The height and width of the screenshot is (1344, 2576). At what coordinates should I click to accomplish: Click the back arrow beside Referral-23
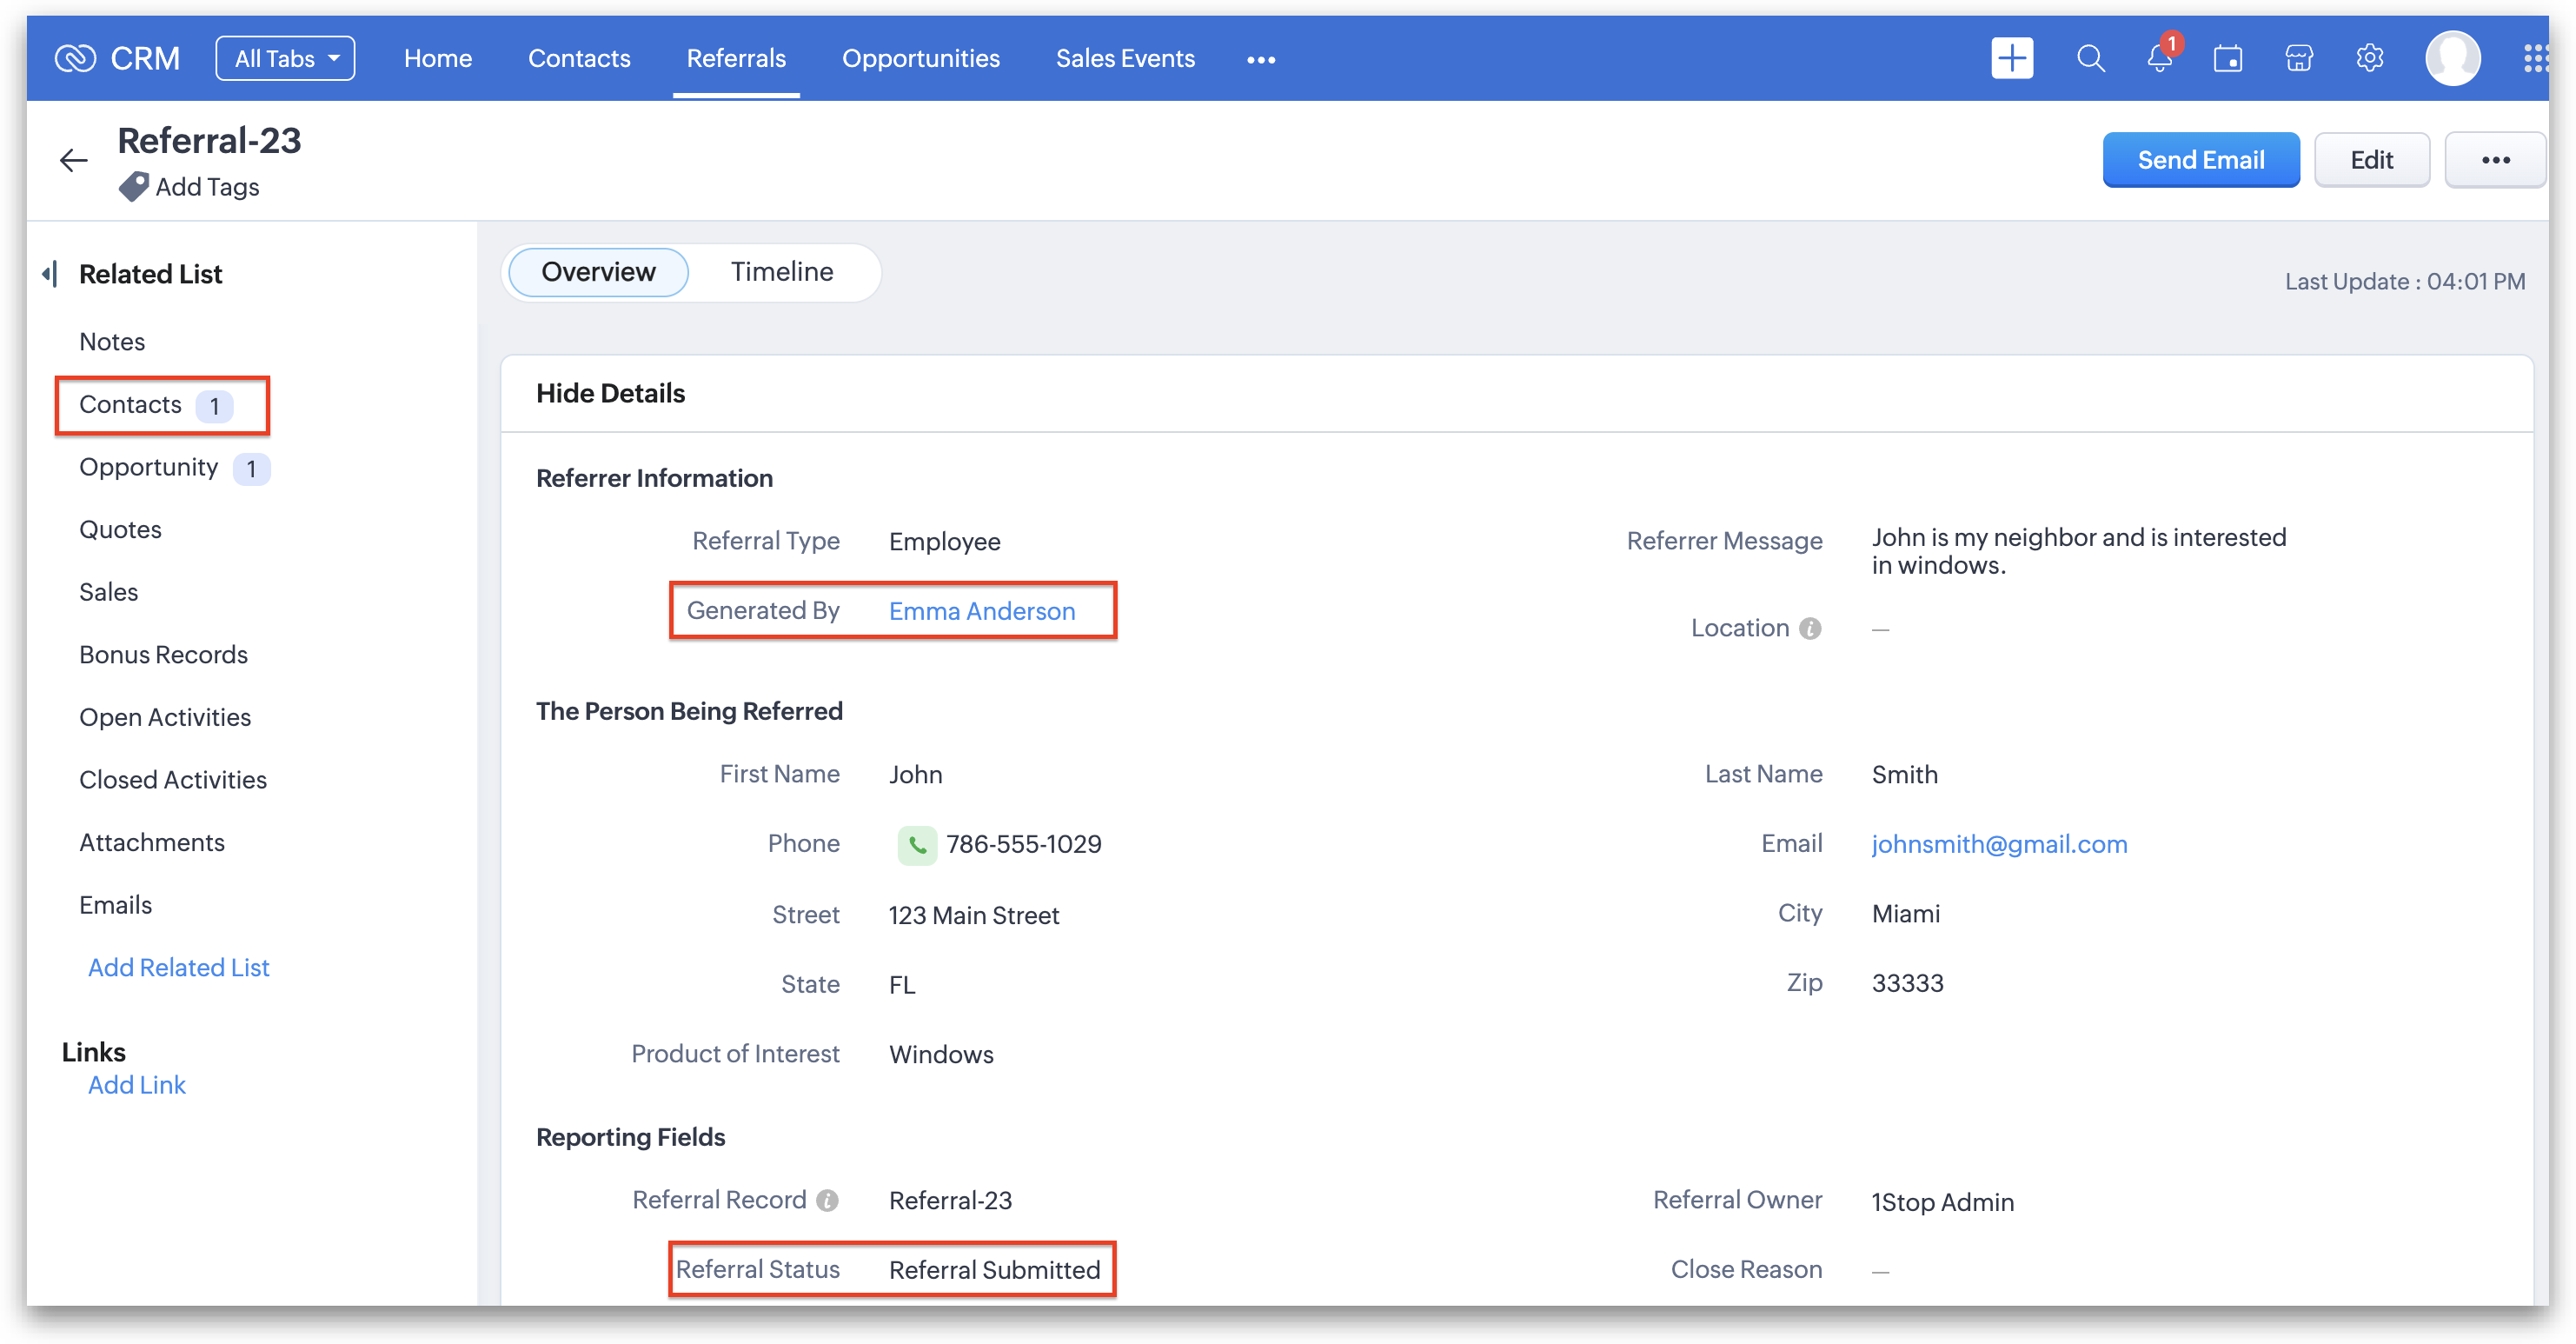(73, 160)
